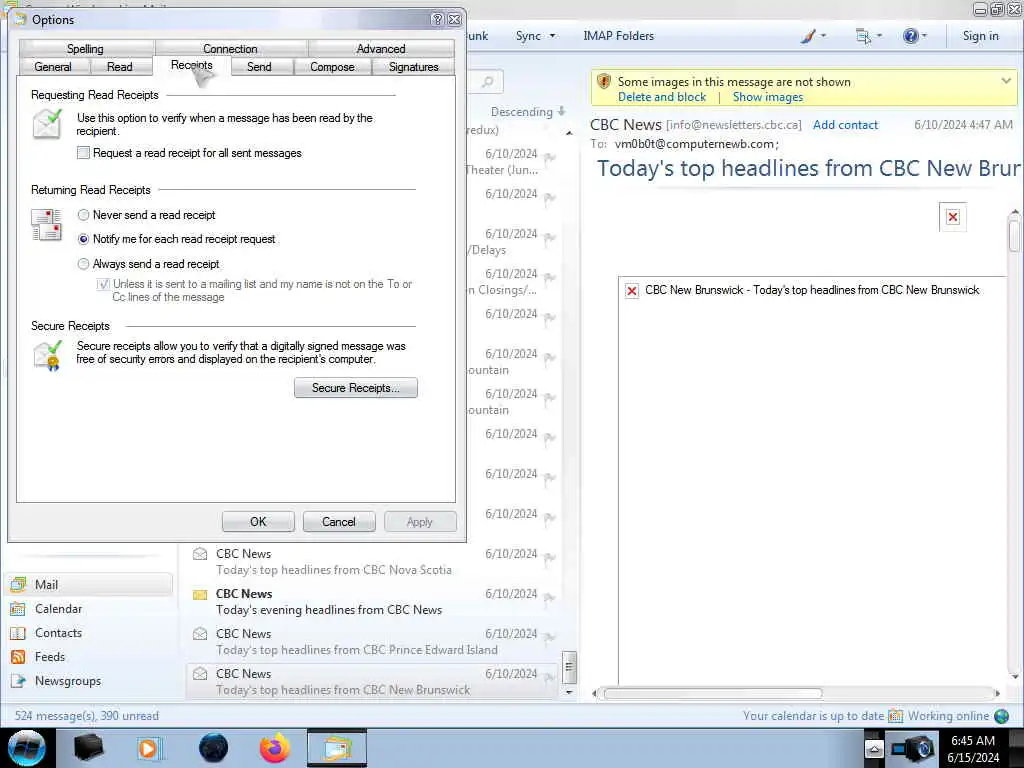
Task: Open the Windows Start button
Action: pos(27,748)
